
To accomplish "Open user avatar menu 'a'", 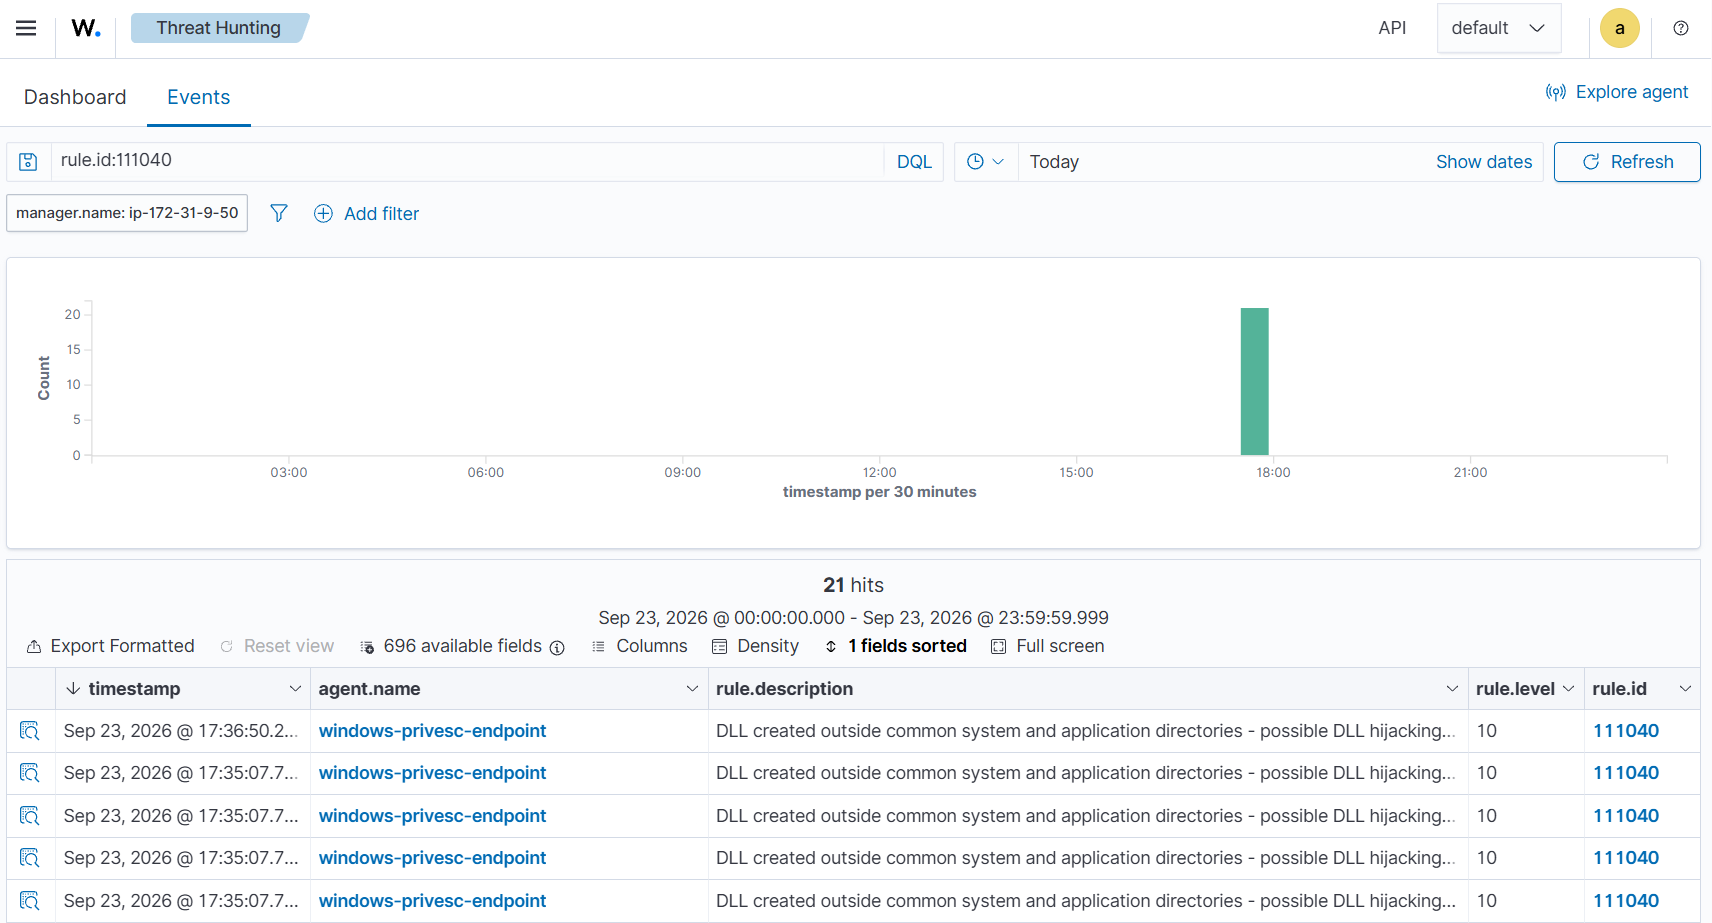I will coord(1619,28).
